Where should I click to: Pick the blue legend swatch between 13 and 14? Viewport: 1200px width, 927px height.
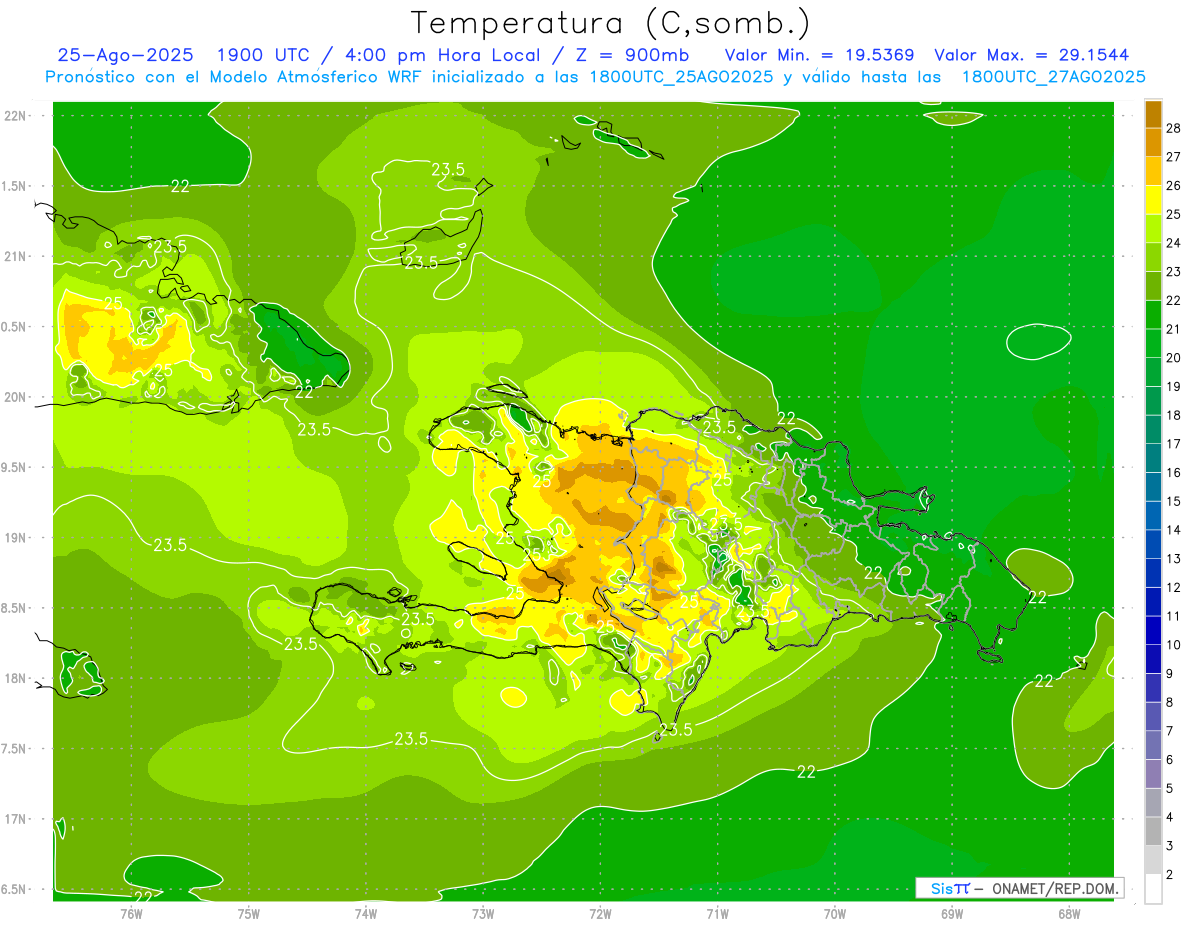[x=1154, y=544]
